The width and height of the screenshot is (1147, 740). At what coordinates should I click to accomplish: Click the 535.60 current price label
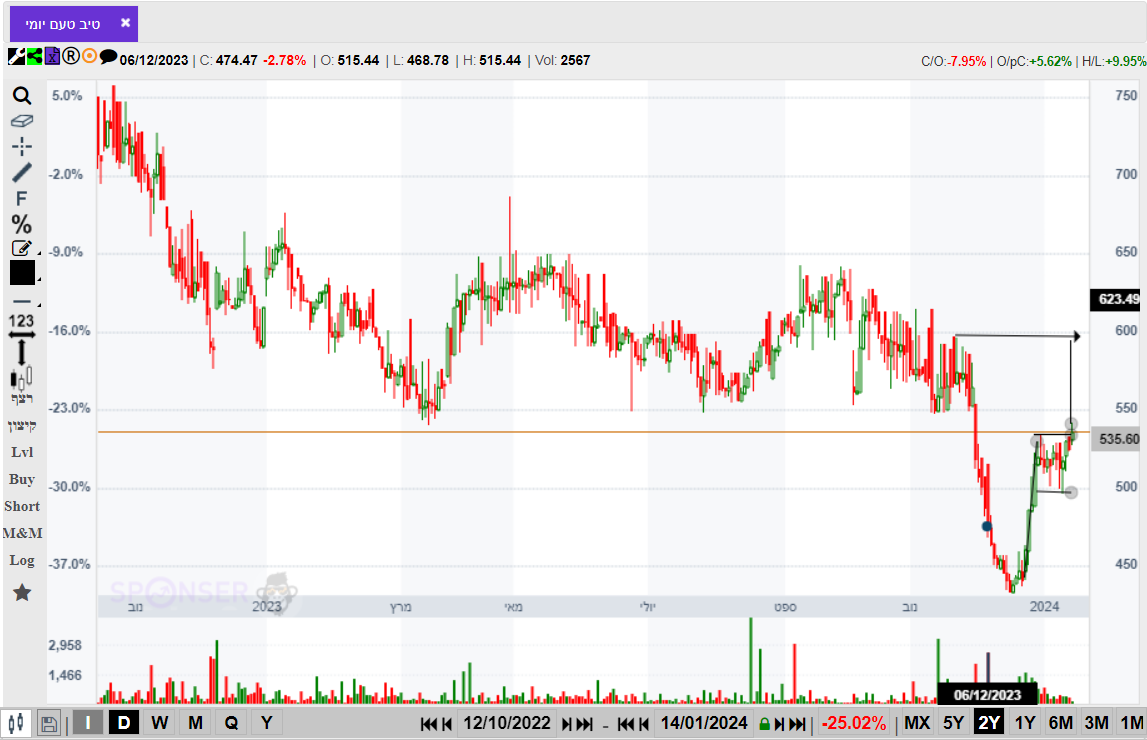[x=1117, y=439]
